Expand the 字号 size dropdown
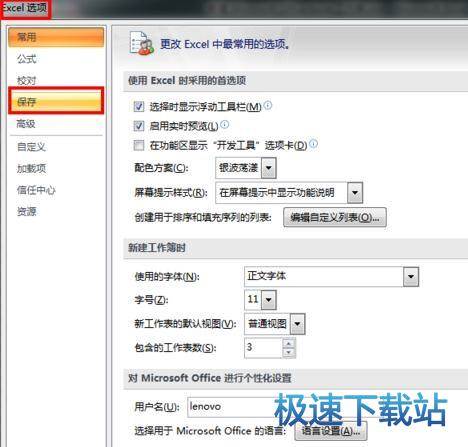The height and width of the screenshot is (447, 468). pos(269,300)
